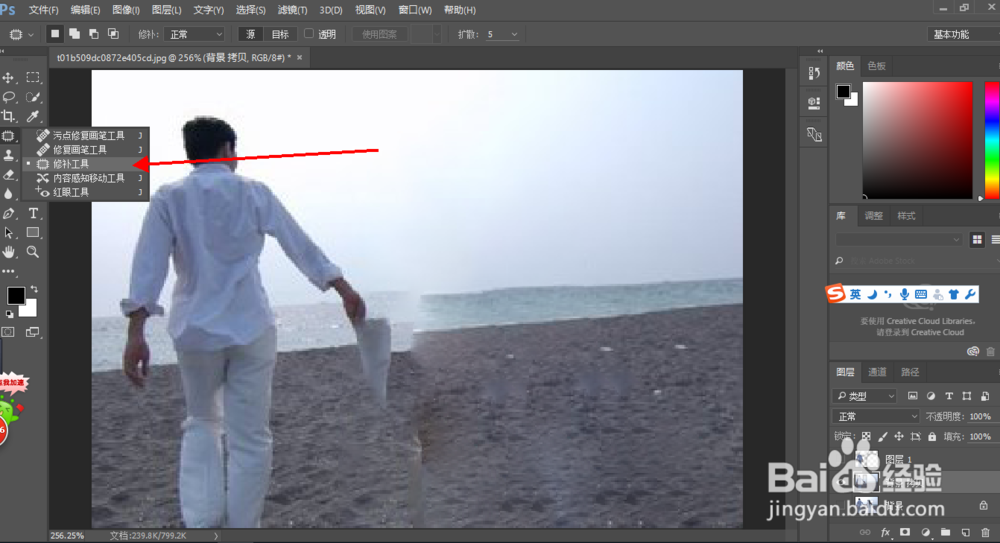Swap foreground and background colors arrow

34,290
